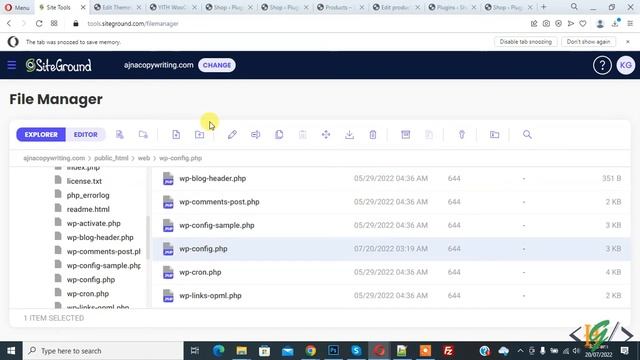
Task: Select wp-cron.php in folder tree
Action: coord(88,293)
